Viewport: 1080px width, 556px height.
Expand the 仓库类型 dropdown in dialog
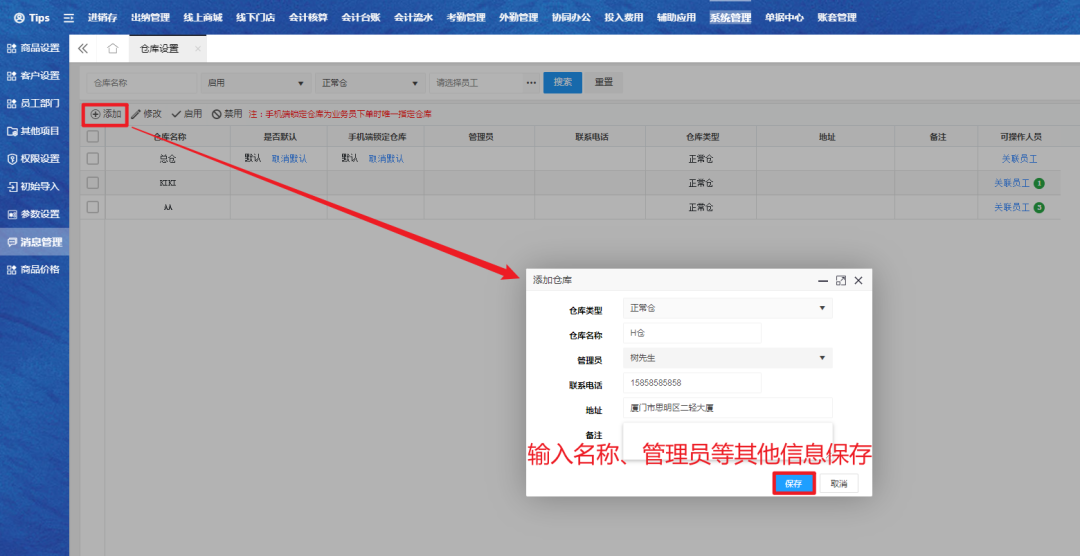tap(727, 308)
